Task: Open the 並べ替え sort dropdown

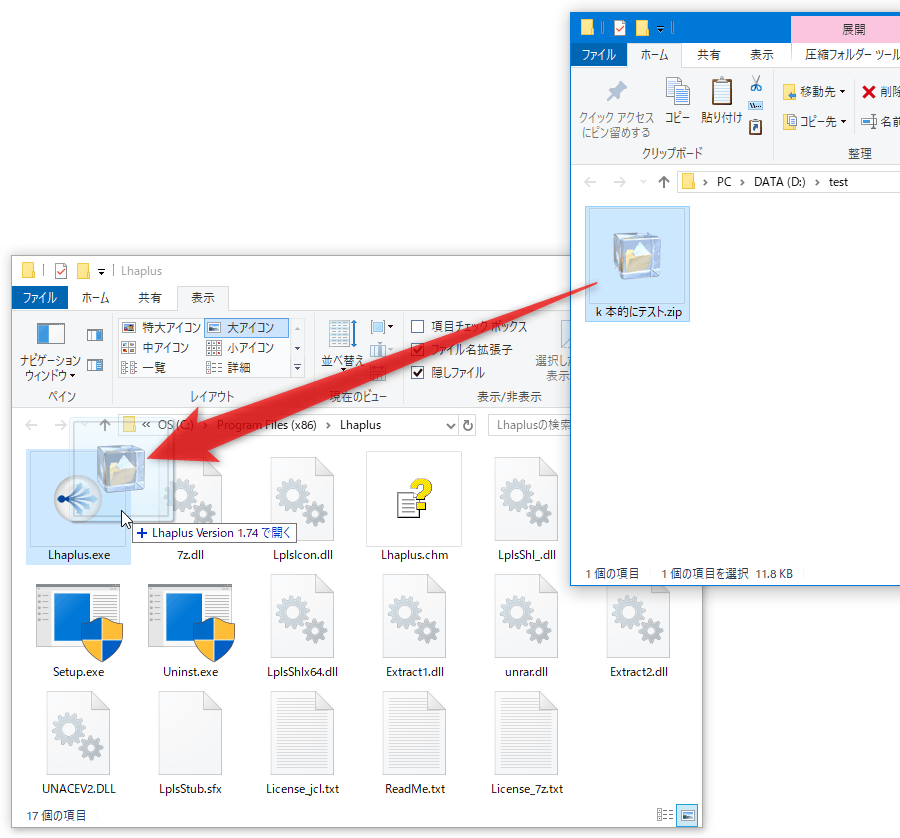Action: (x=343, y=346)
